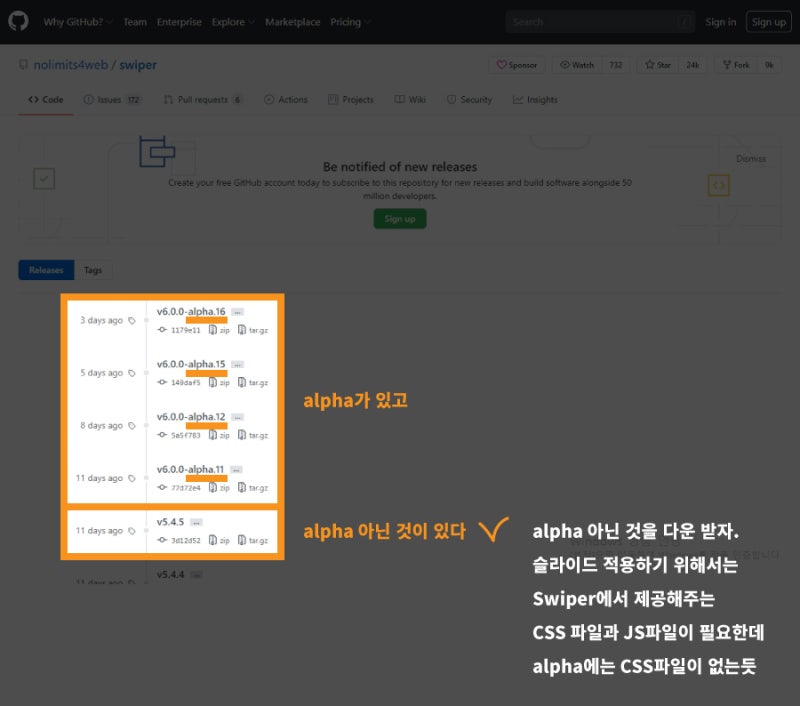
Task: Click the Fork count badge showing 9k
Action: coord(768,64)
